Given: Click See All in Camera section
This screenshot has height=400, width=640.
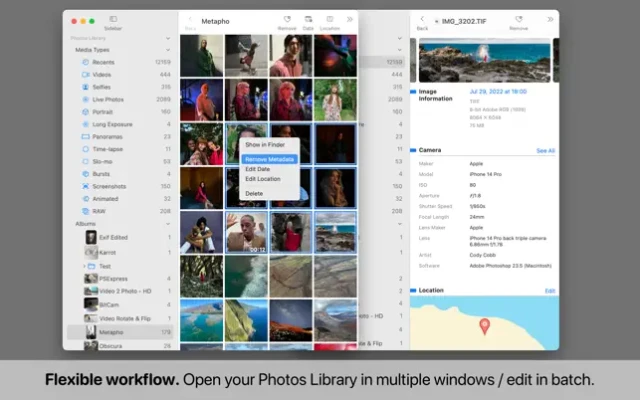Looking at the screenshot, I should pyautogui.click(x=545, y=151).
